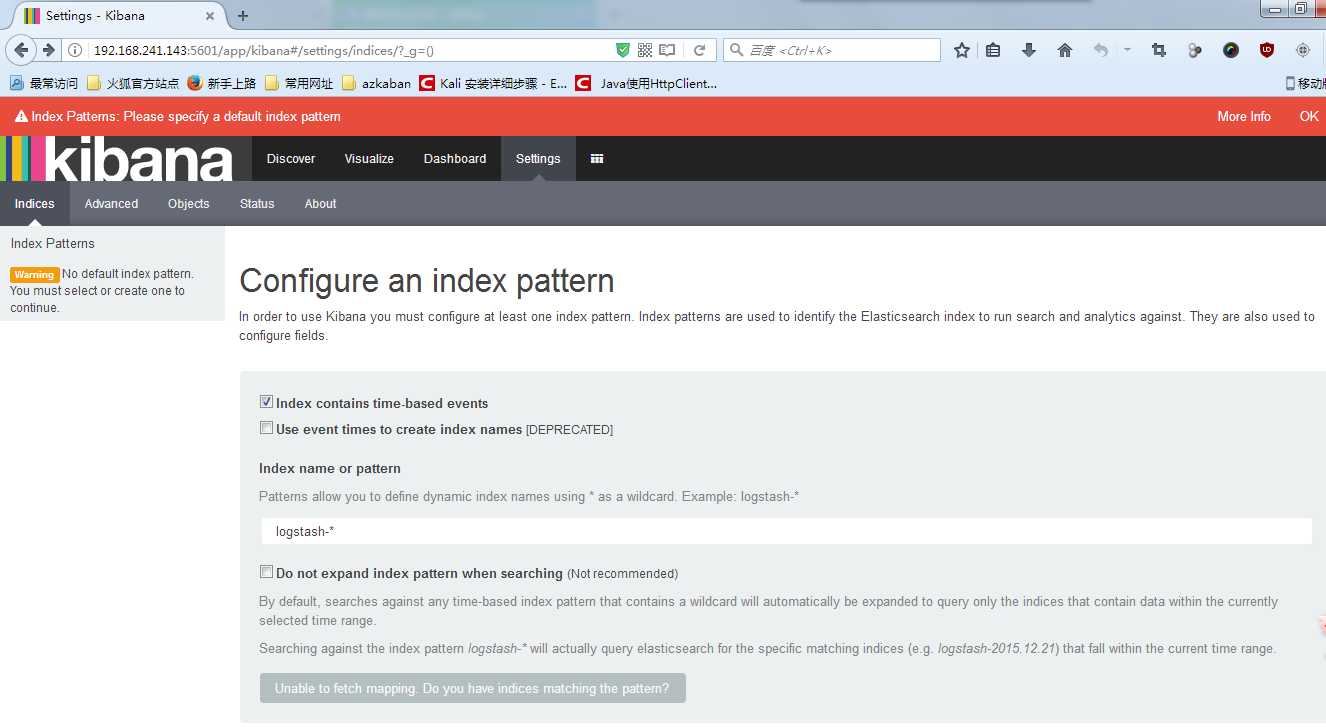Bookmark this page with the star icon

coord(962,50)
